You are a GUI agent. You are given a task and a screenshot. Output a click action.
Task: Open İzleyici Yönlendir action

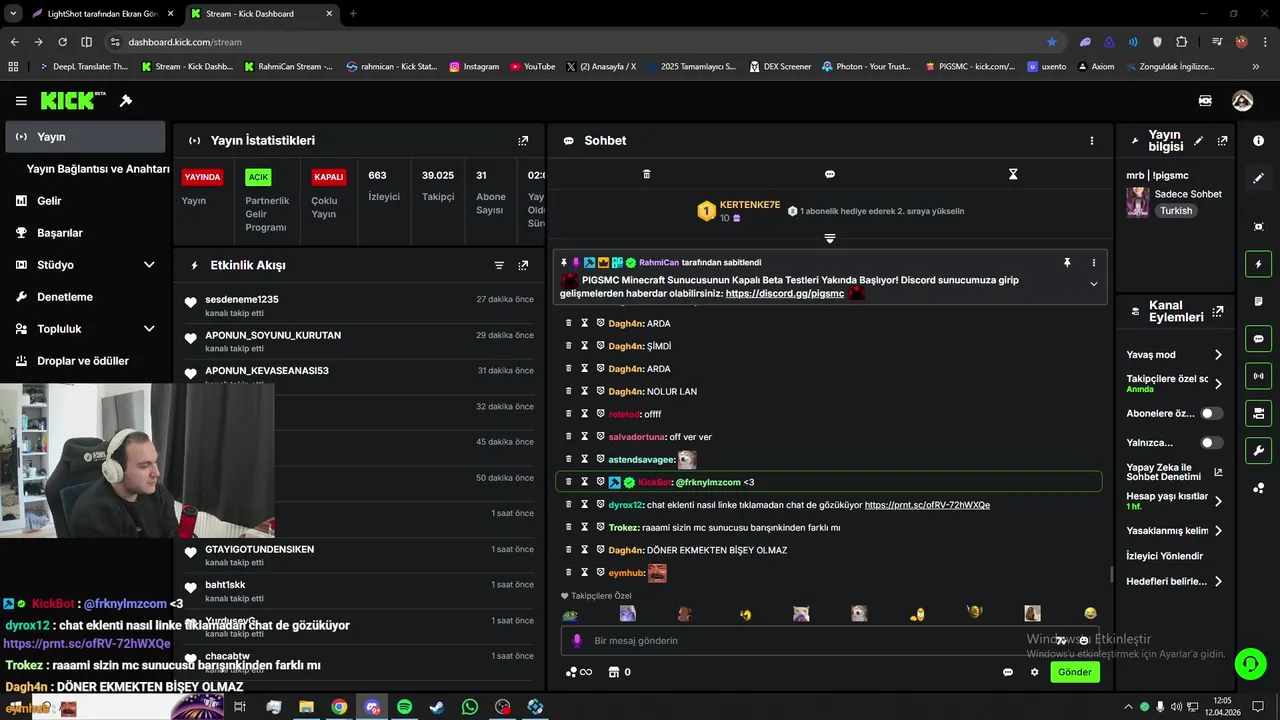(1165, 556)
